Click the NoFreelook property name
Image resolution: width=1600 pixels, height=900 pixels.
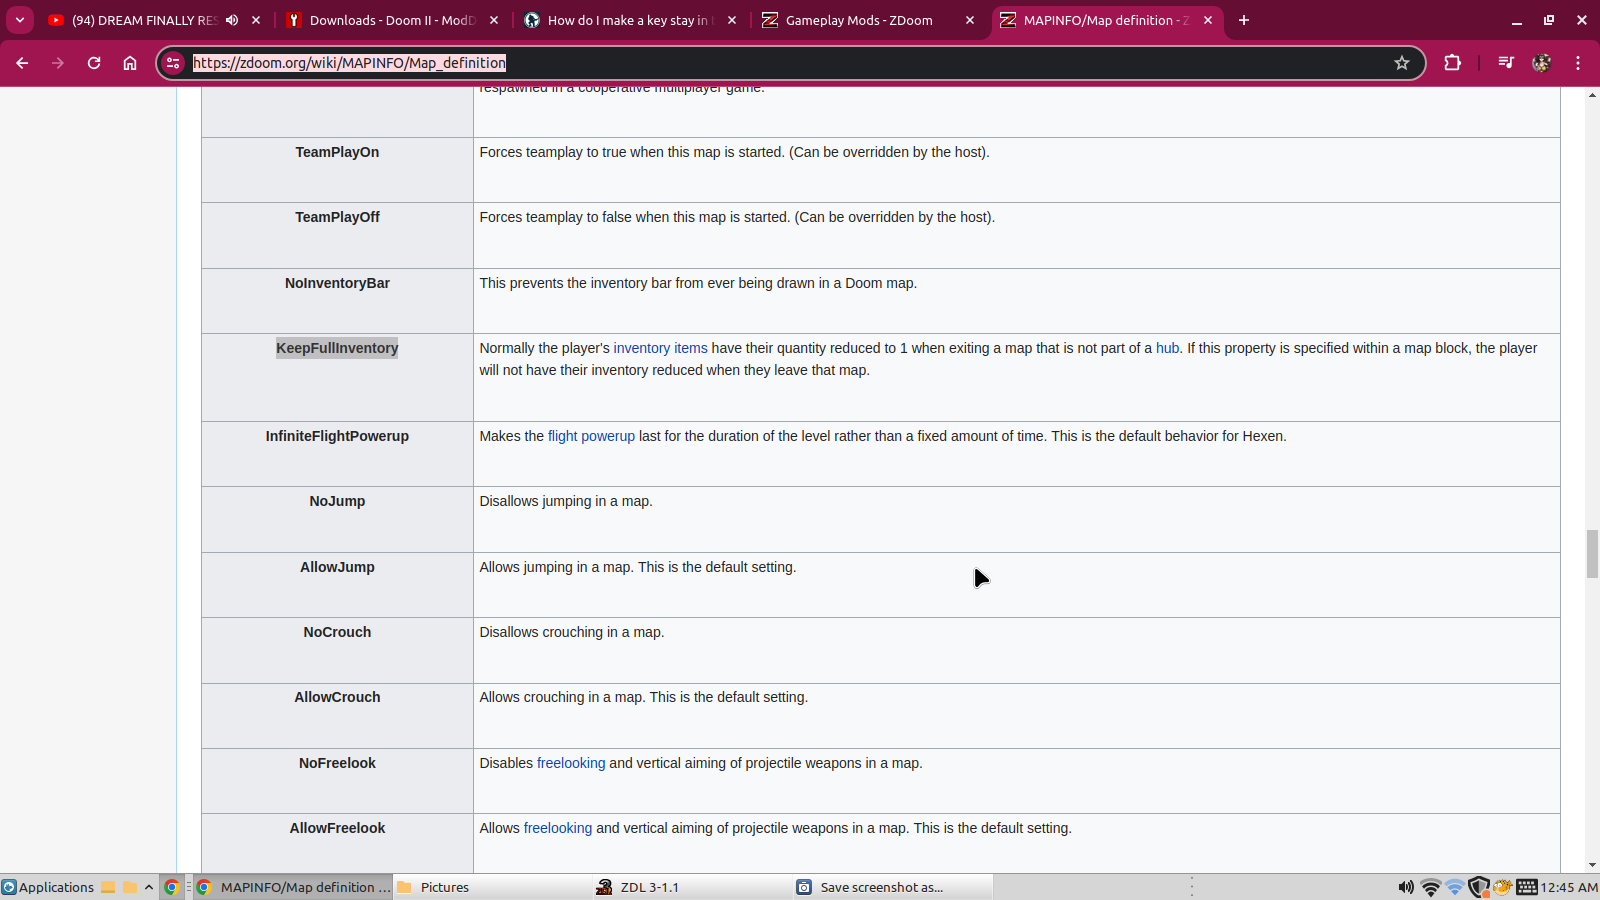337,763
